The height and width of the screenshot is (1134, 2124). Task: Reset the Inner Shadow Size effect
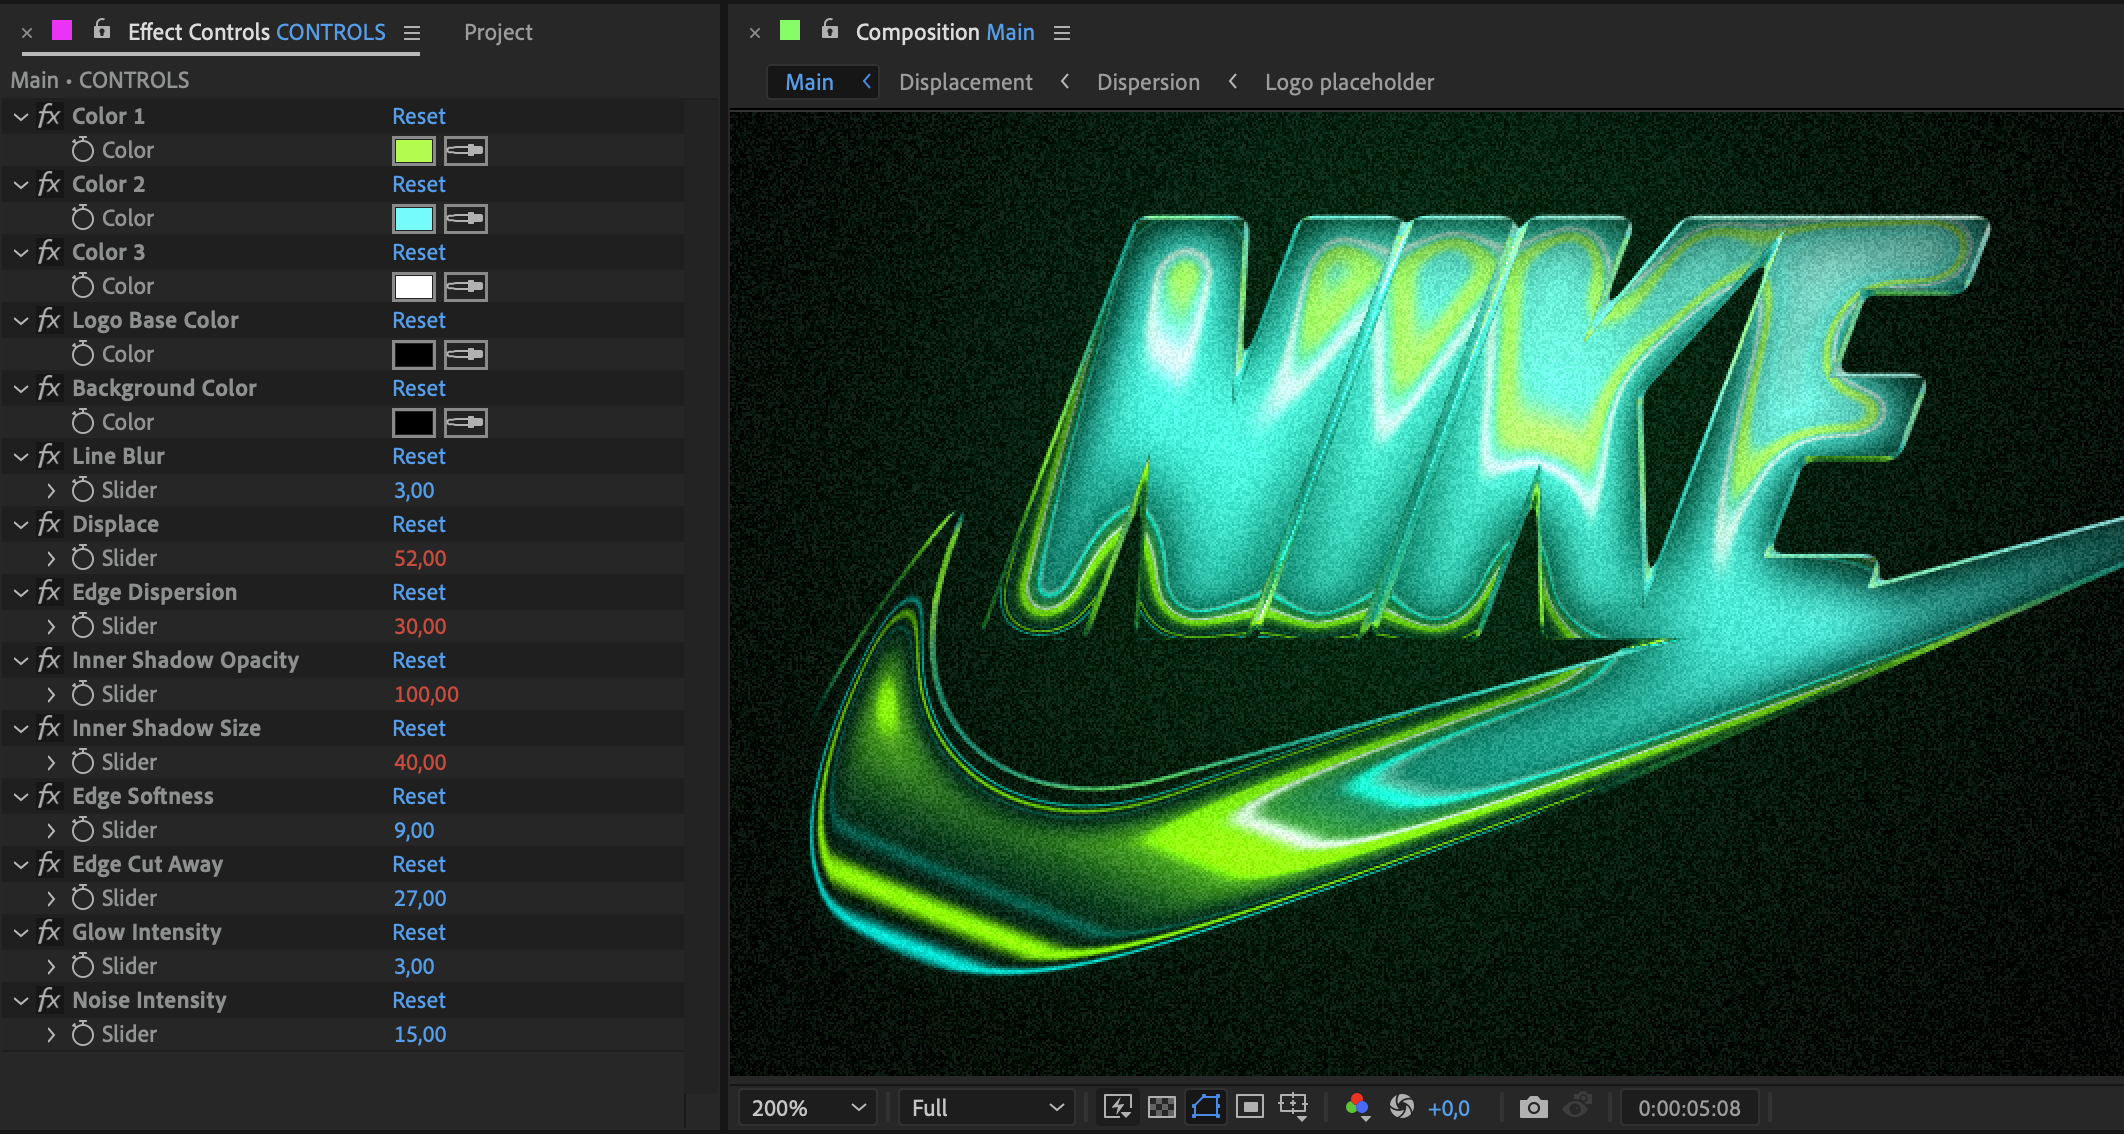pos(418,728)
